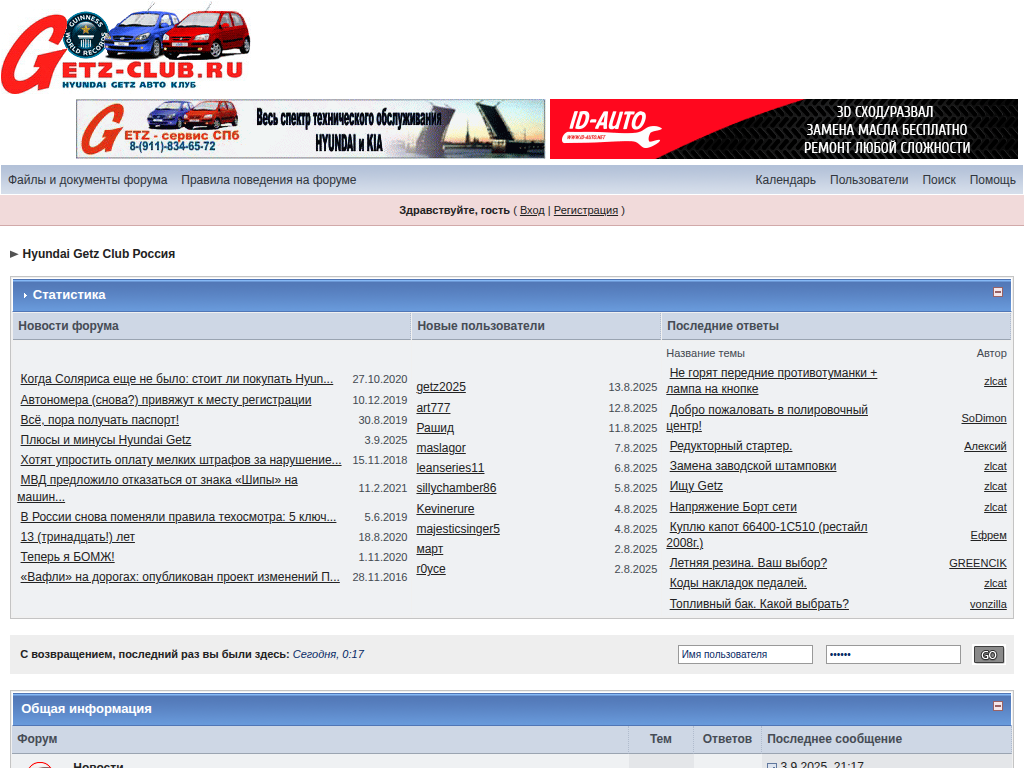Collapse the Статистика section
The height and width of the screenshot is (768, 1024).
tap(997, 293)
